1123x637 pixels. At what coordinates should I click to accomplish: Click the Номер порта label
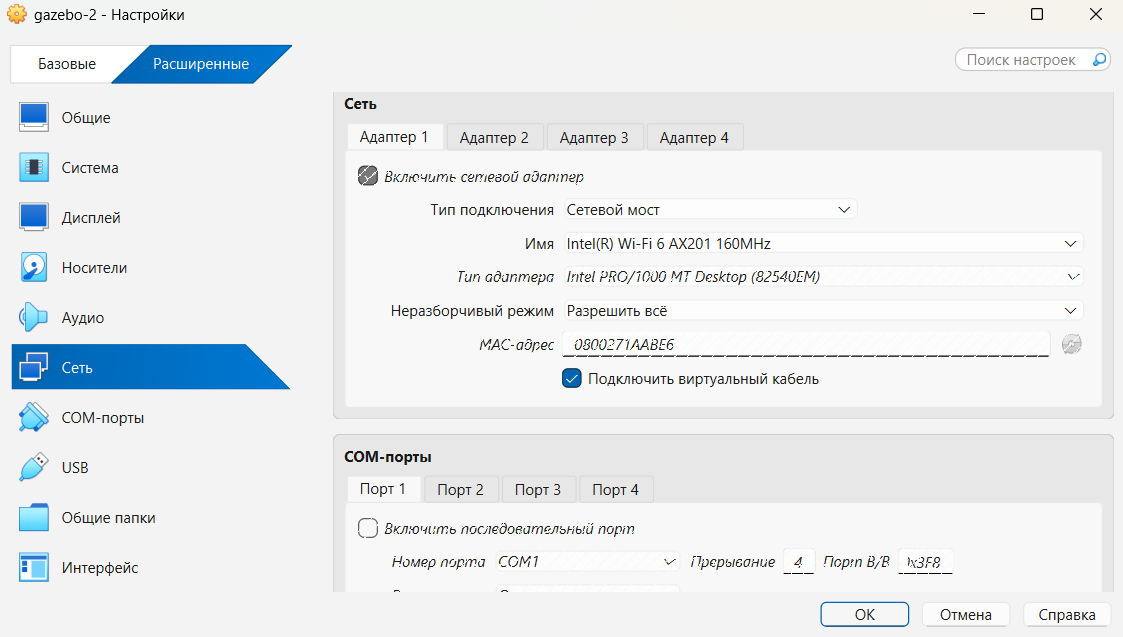438,562
